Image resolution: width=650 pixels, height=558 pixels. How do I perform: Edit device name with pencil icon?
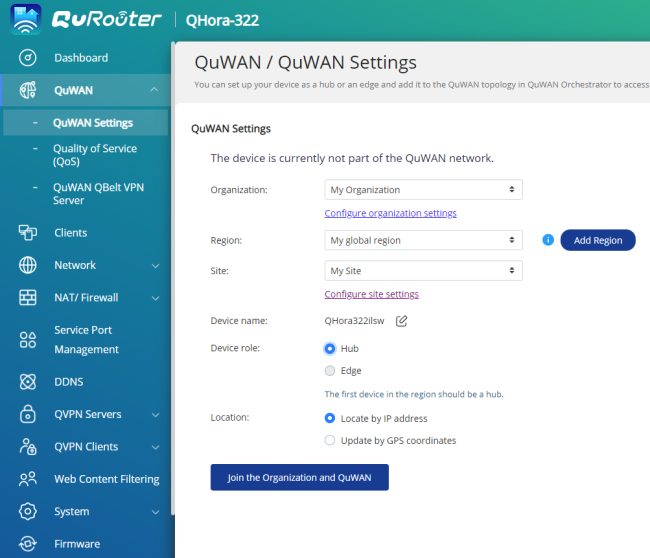[x=401, y=321]
